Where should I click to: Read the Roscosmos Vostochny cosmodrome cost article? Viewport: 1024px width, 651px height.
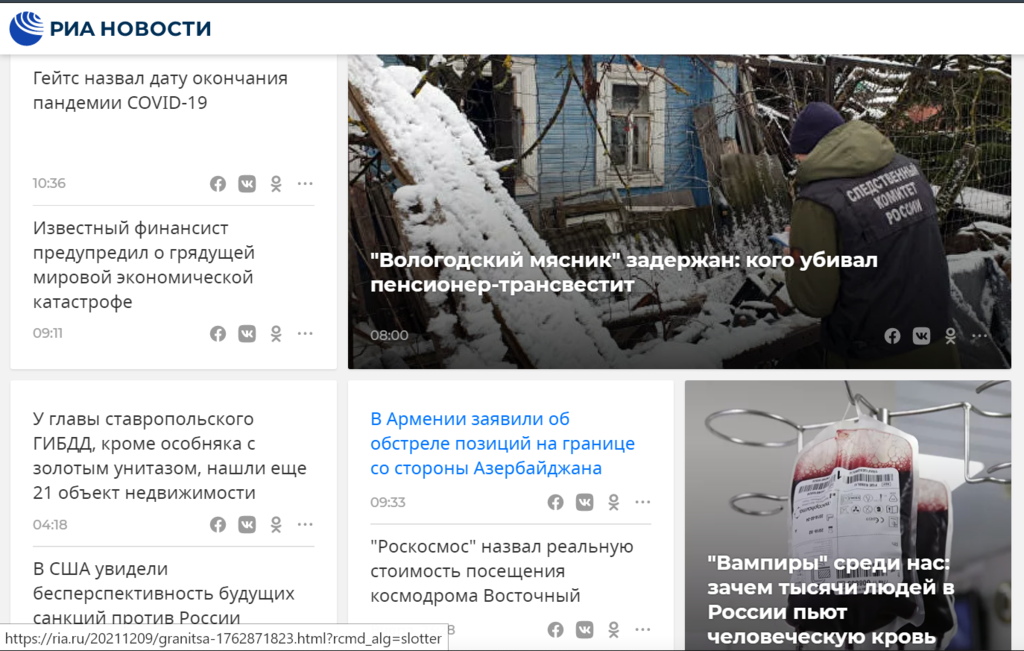tap(502, 571)
